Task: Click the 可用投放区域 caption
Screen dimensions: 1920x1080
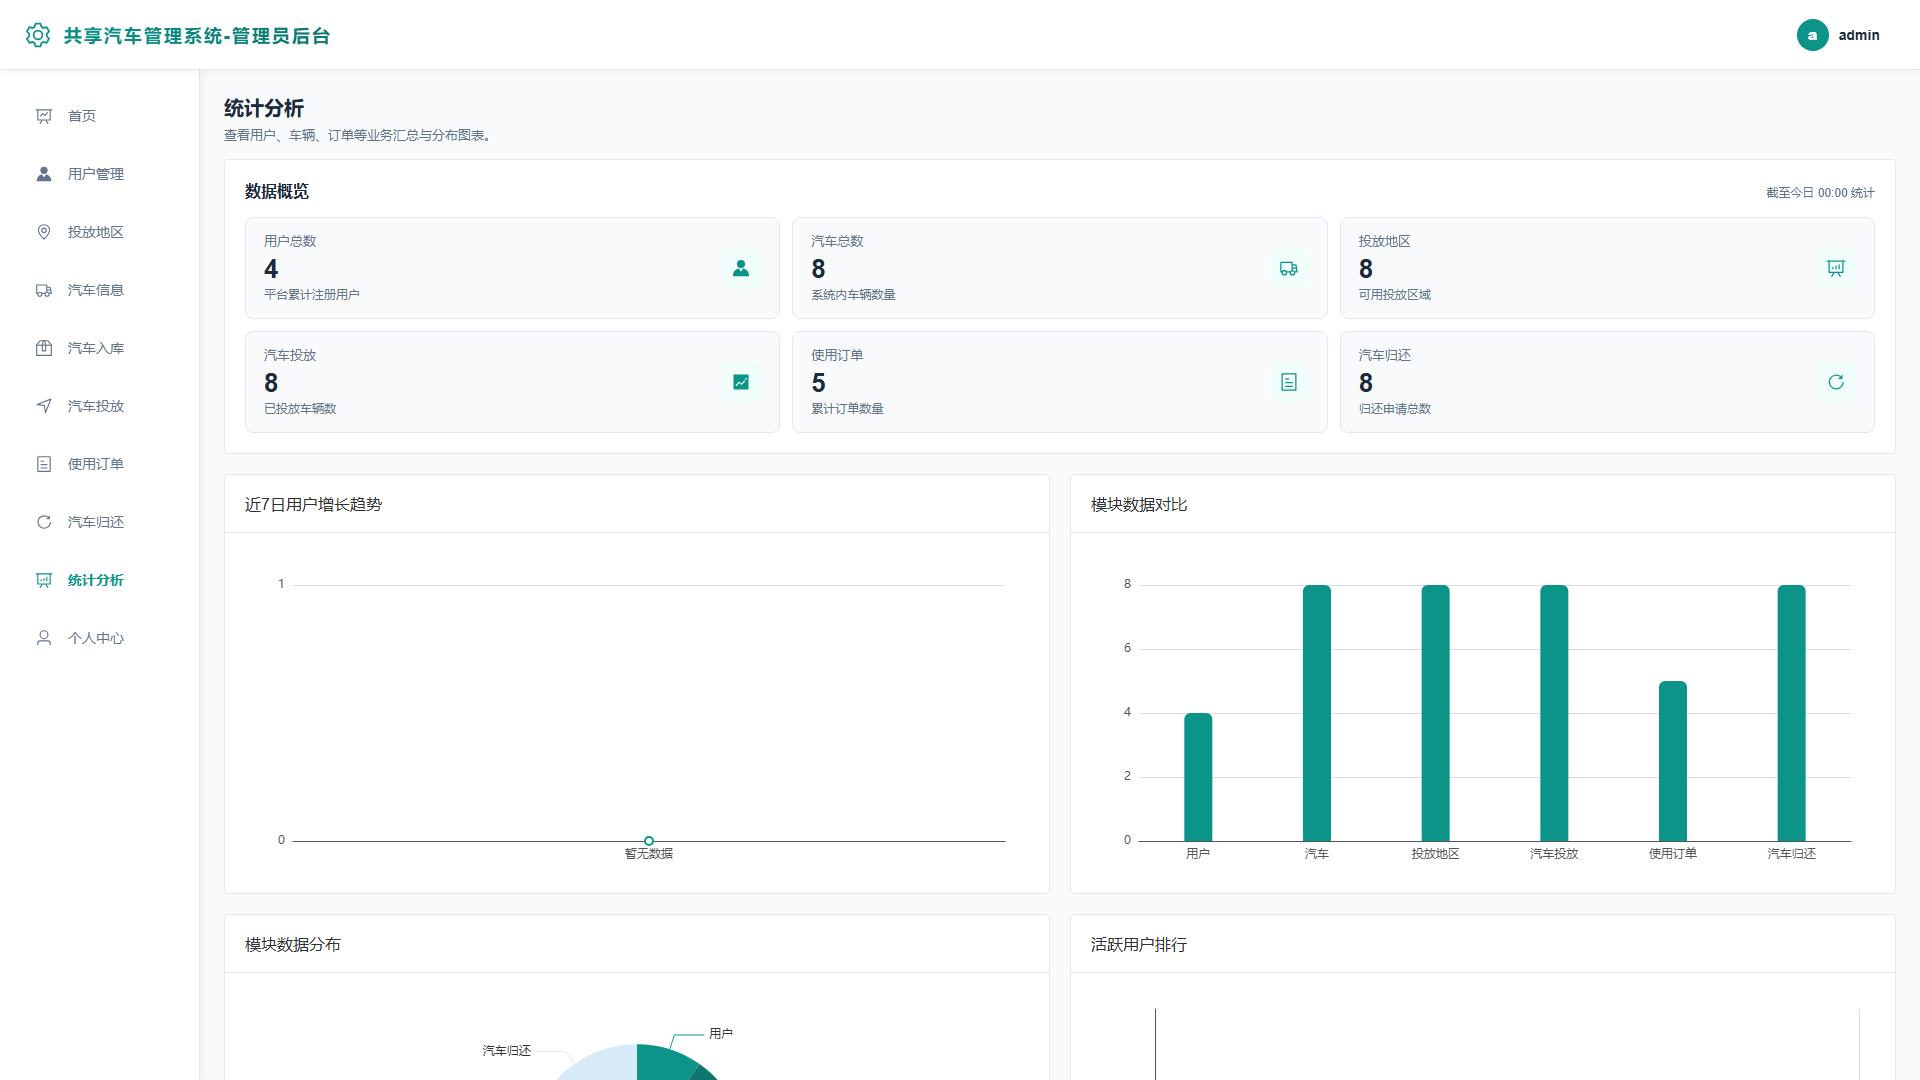Action: [1395, 295]
